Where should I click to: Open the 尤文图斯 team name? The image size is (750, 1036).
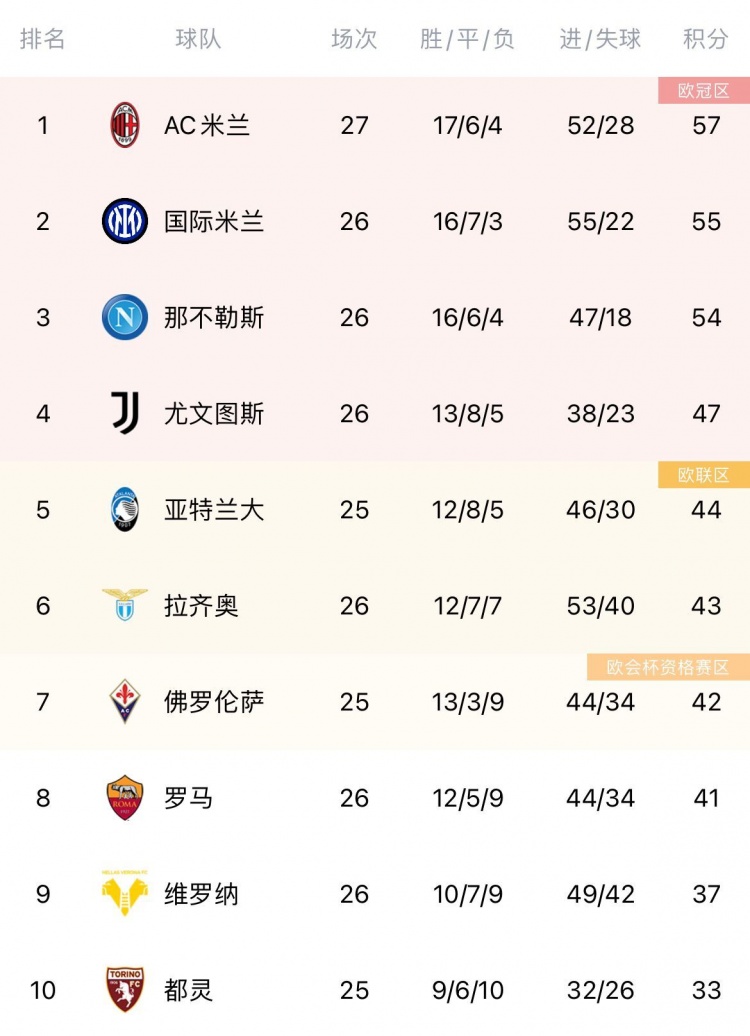214,414
